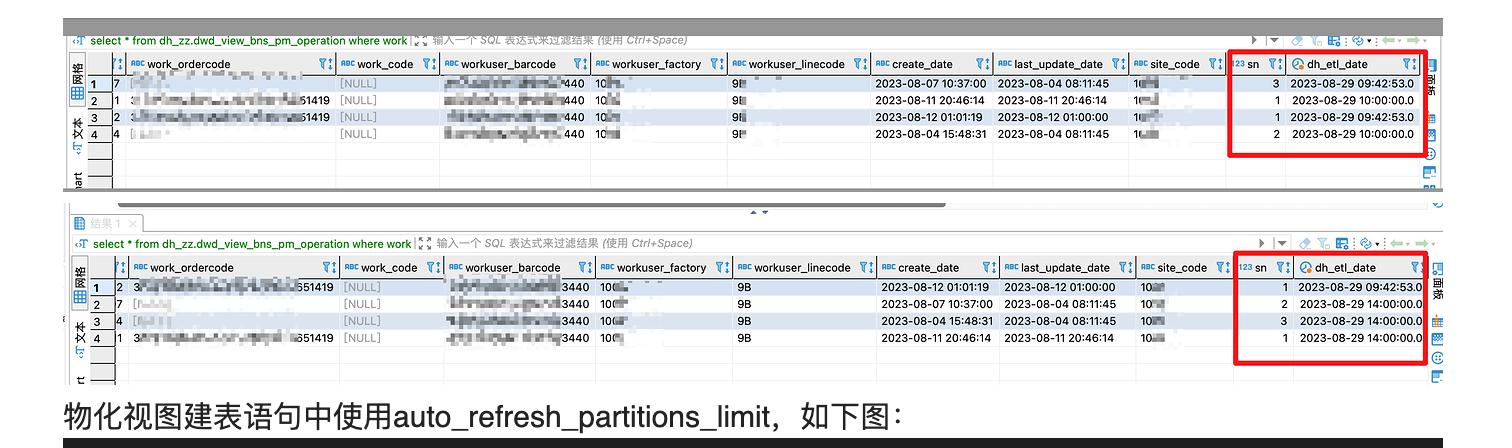Click the upper sn column header
The image size is (1512, 448).
pyautogui.click(x=1252, y=64)
